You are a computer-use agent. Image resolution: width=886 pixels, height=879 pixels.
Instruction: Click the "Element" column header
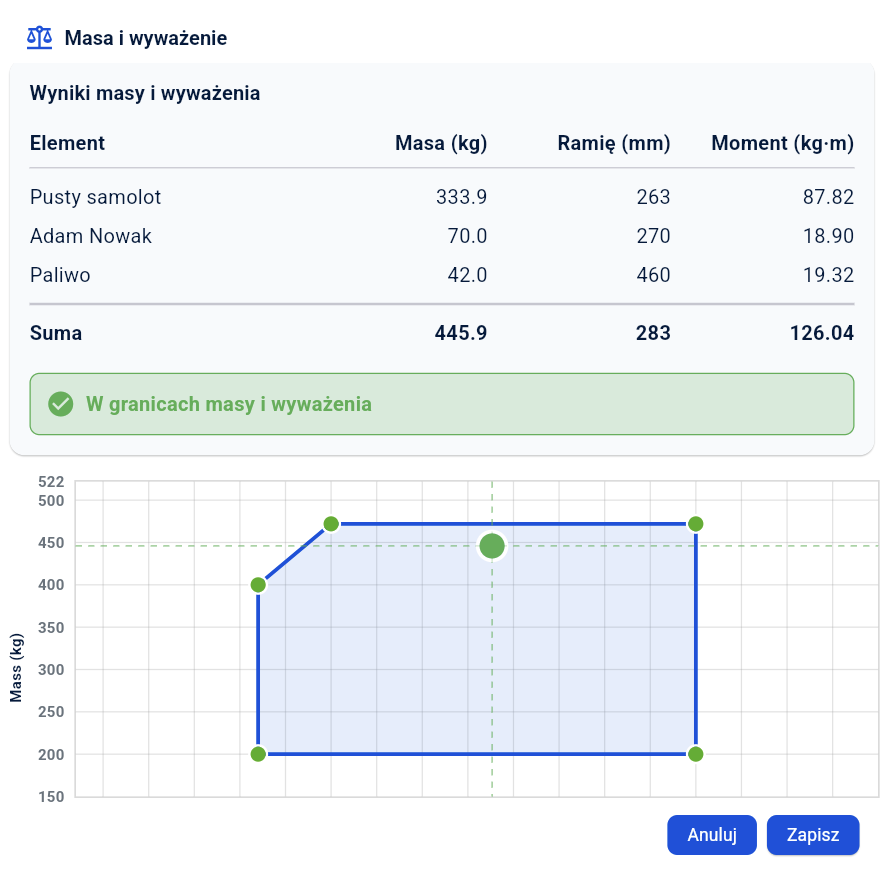pyautogui.click(x=67, y=143)
